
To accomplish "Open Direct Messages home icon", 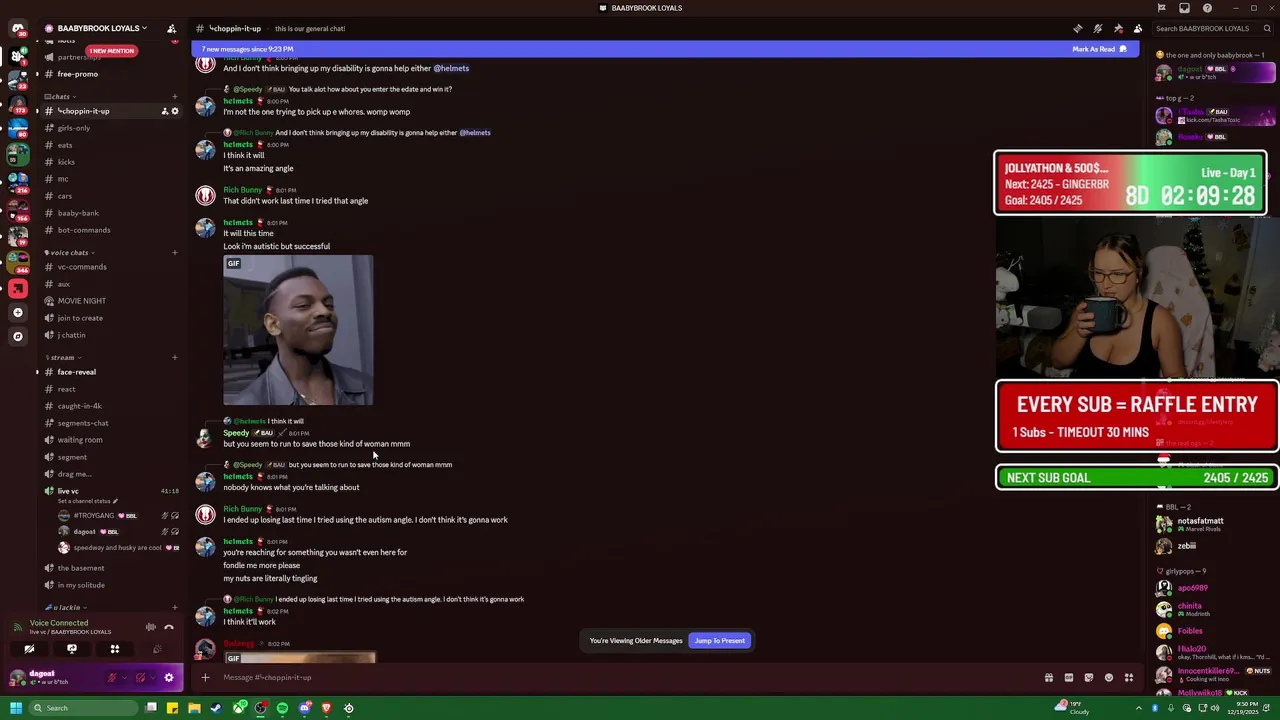I will (x=17, y=29).
